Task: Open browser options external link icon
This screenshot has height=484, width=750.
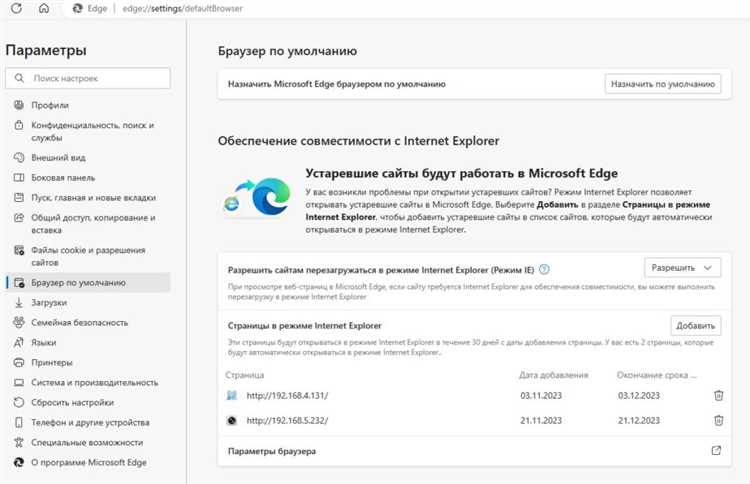Action: 716,451
